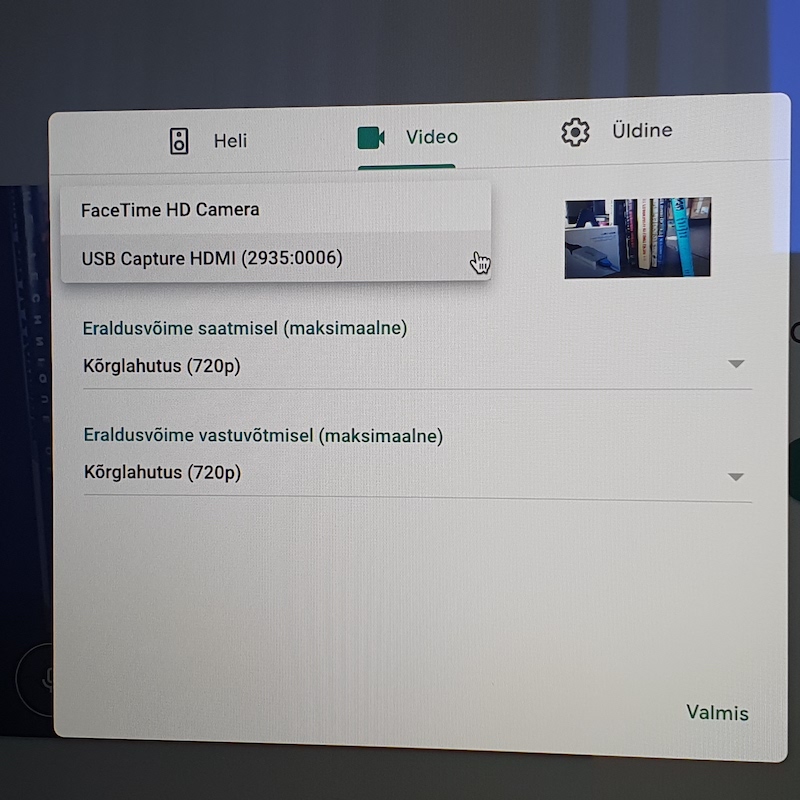Click the gear icon for Üldine settings

[x=575, y=132]
